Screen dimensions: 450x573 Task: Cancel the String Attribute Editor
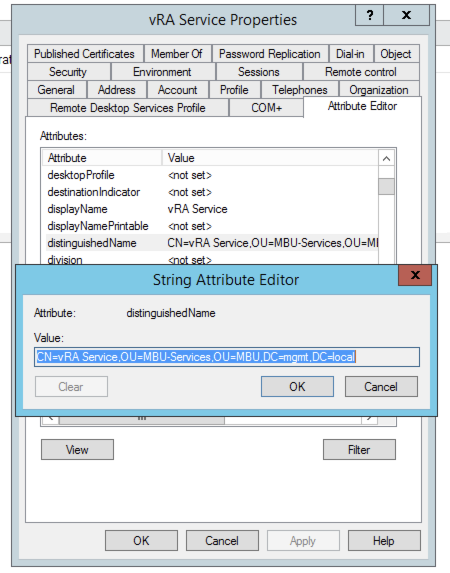tap(381, 387)
